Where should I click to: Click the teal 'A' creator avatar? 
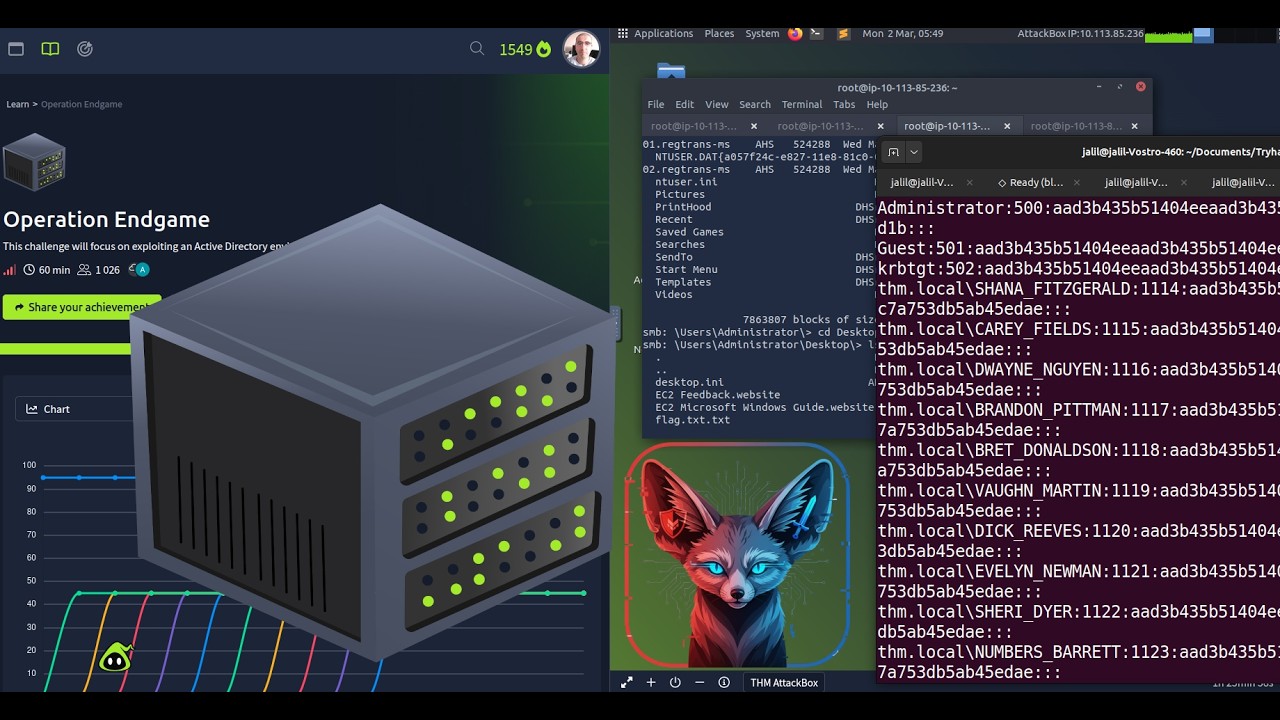[142, 269]
